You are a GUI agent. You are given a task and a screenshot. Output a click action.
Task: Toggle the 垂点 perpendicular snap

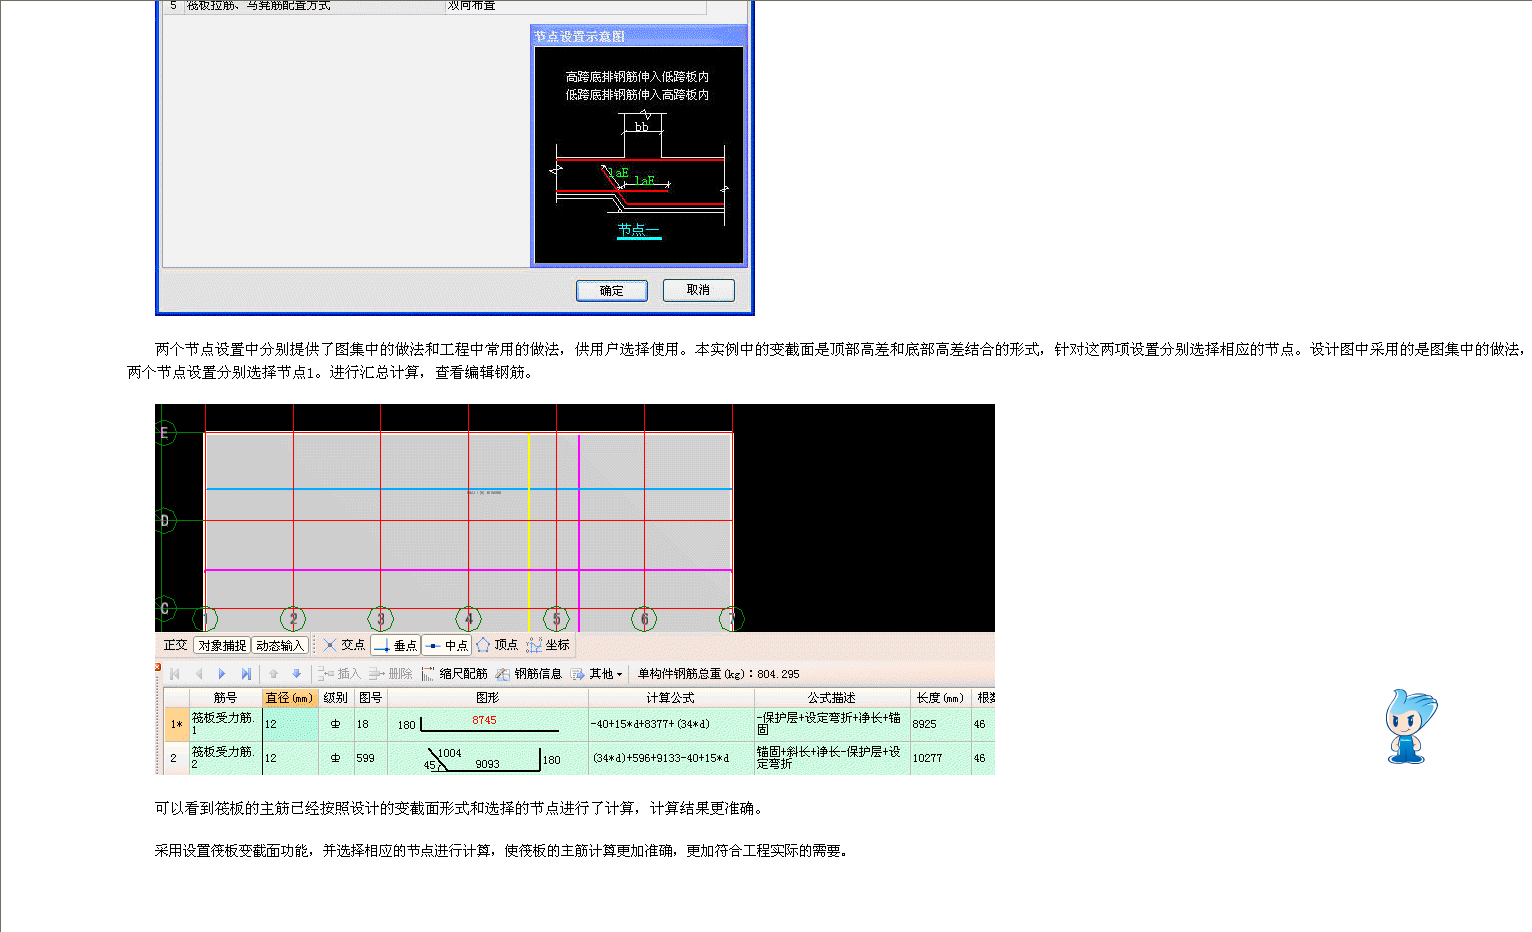395,645
